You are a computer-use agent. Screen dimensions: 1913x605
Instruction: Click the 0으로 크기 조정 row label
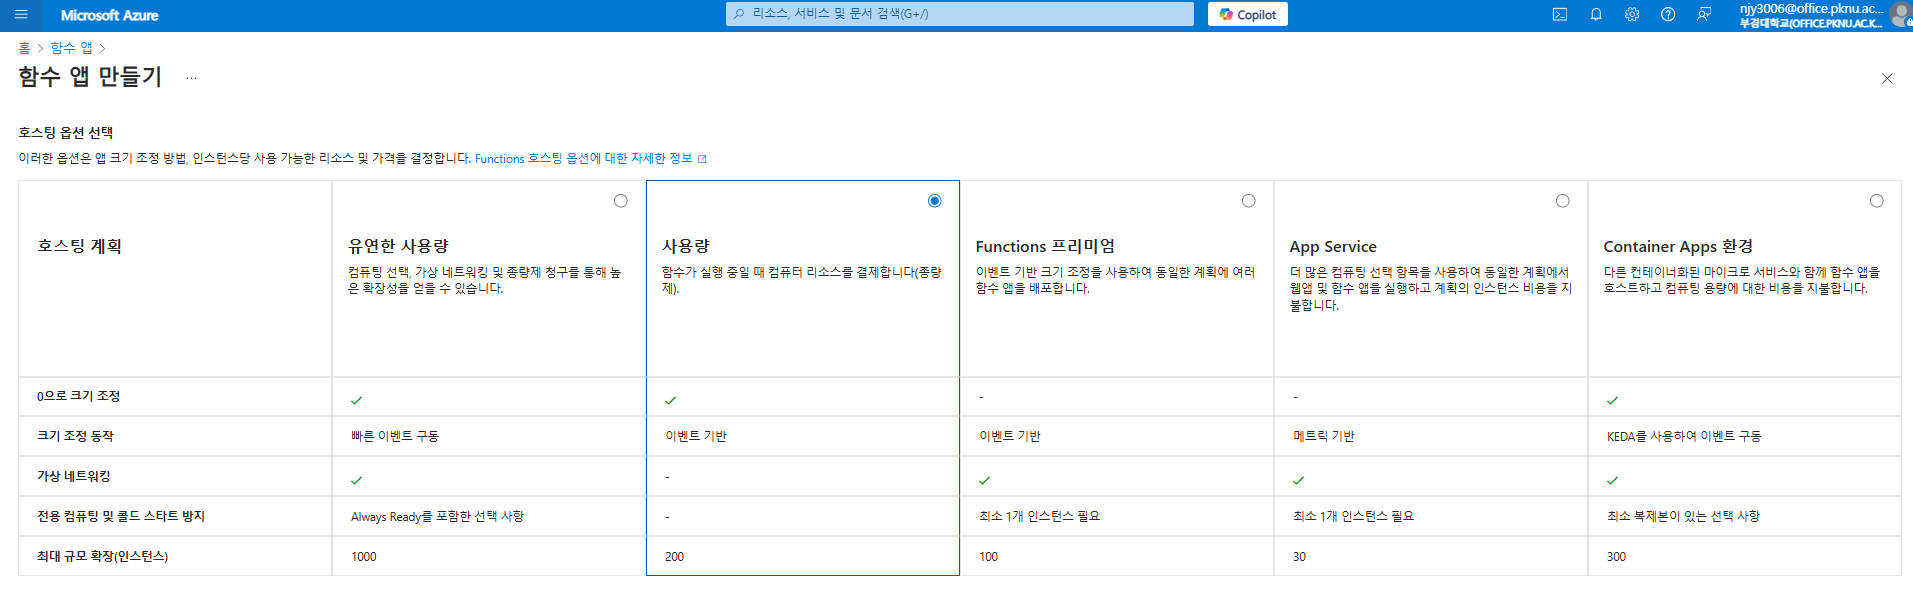(x=79, y=396)
